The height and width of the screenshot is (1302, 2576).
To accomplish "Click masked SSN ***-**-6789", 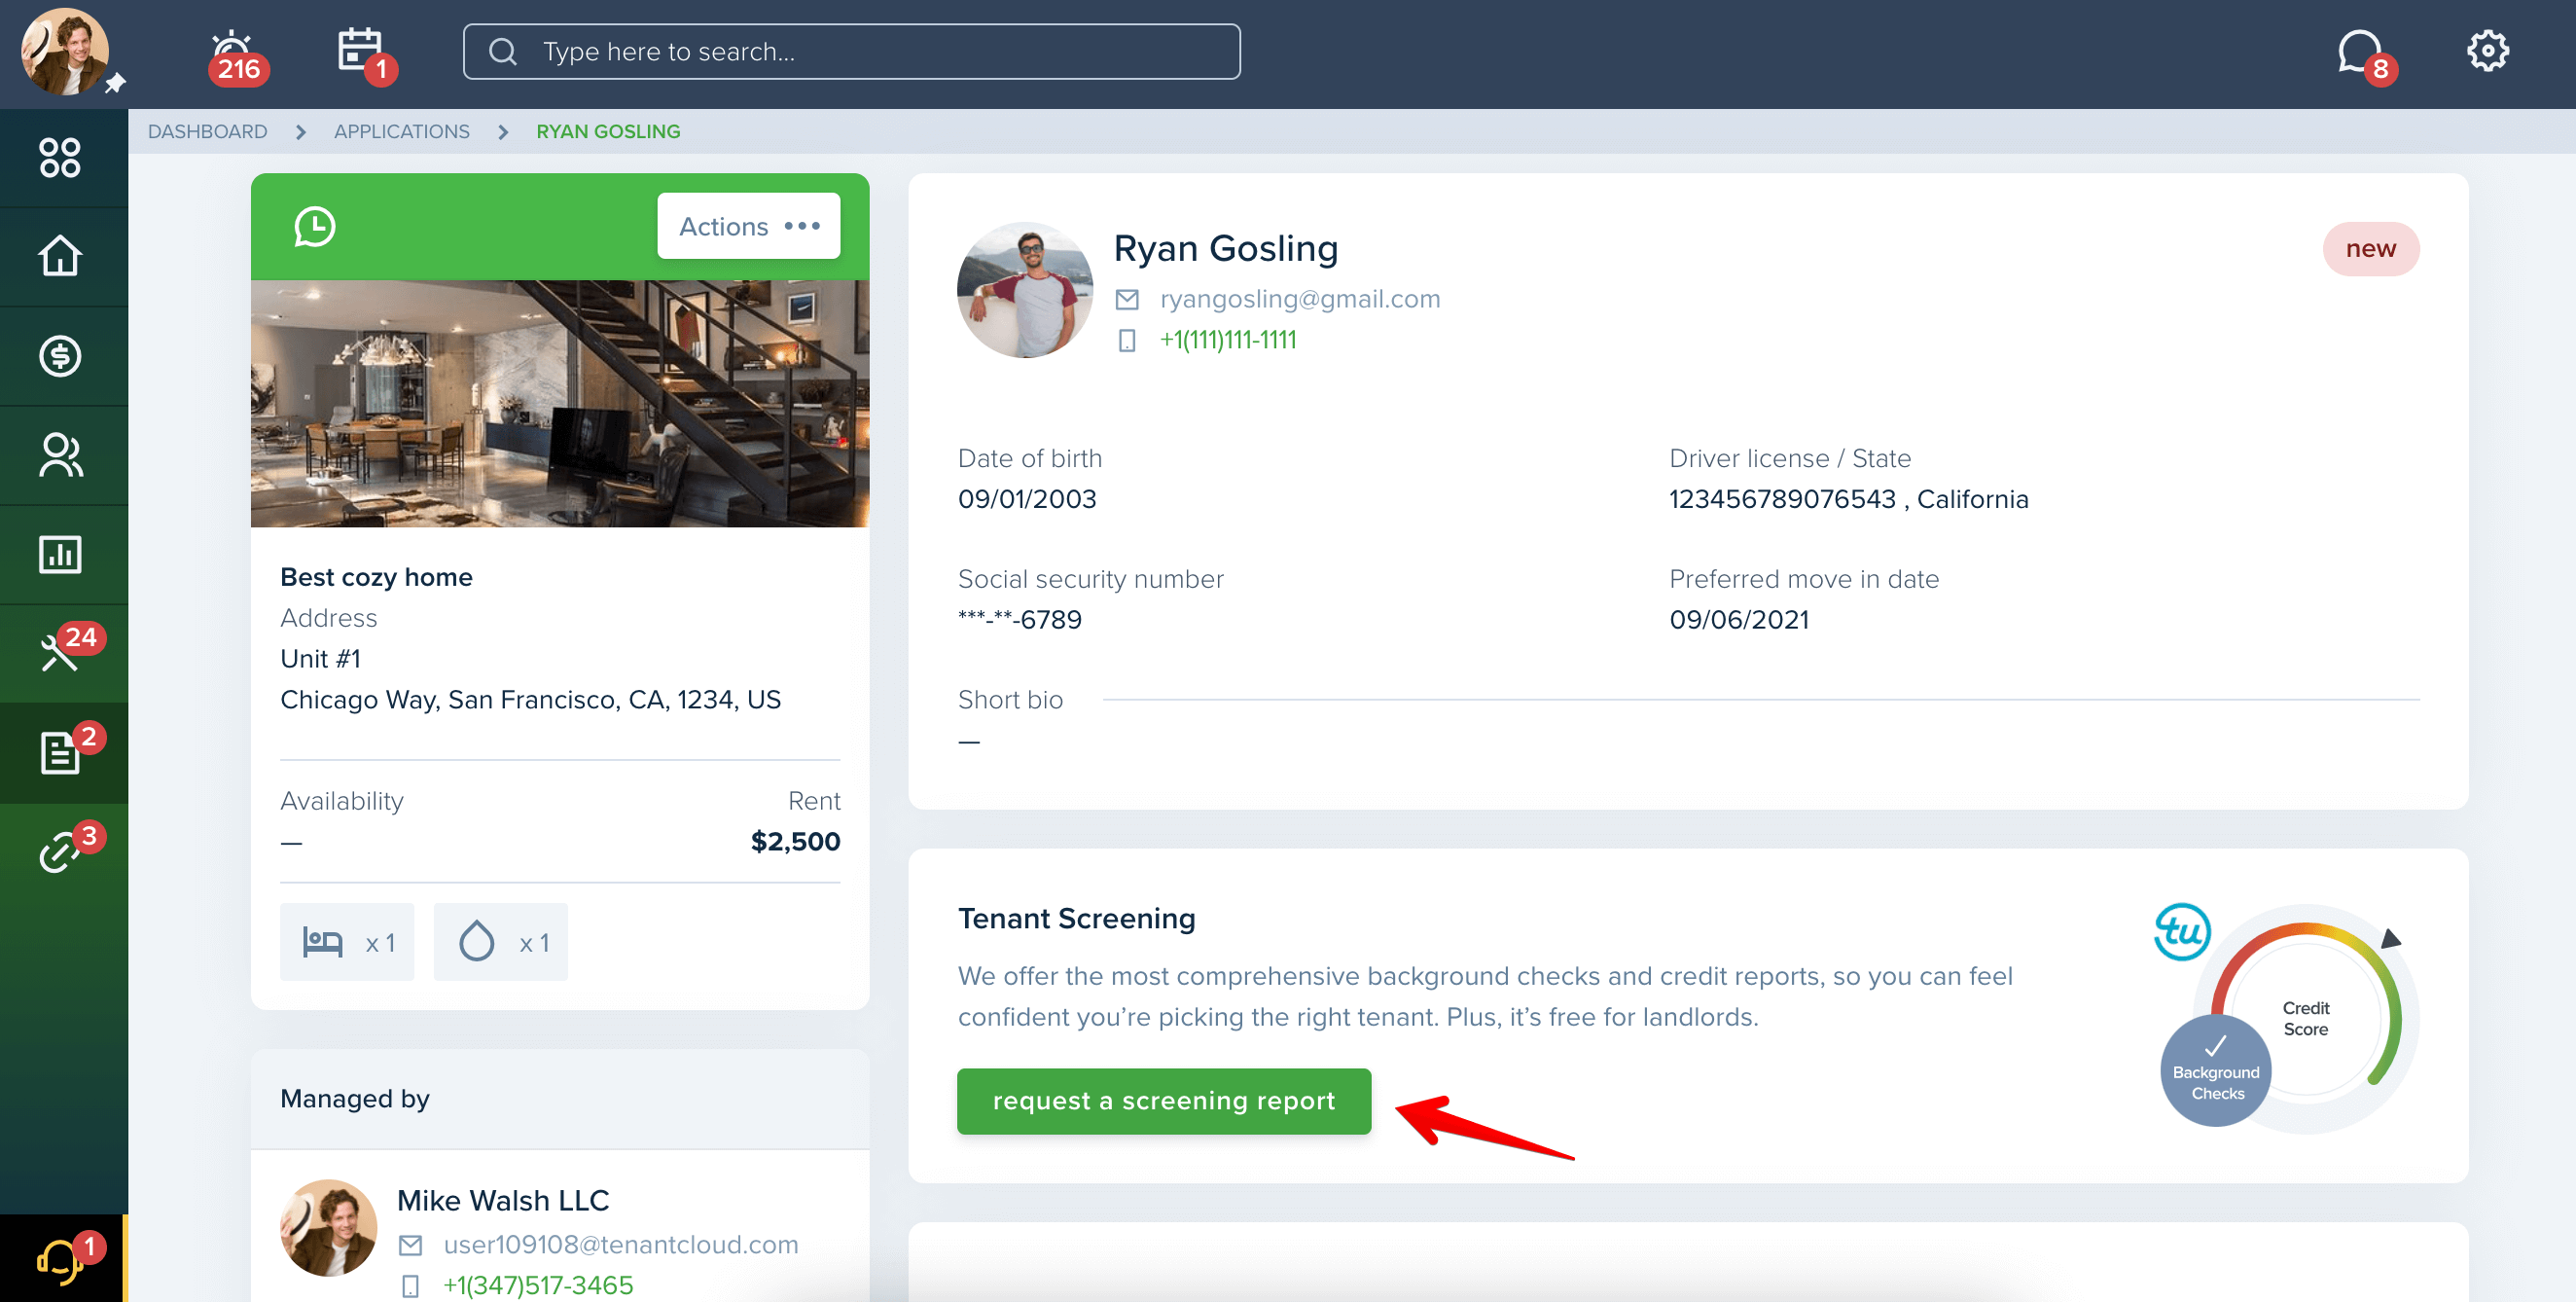I will coord(1019,620).
